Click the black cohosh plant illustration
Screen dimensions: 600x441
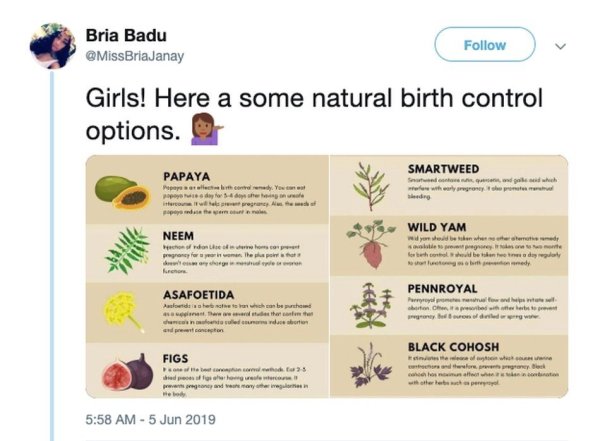(370, 364)
